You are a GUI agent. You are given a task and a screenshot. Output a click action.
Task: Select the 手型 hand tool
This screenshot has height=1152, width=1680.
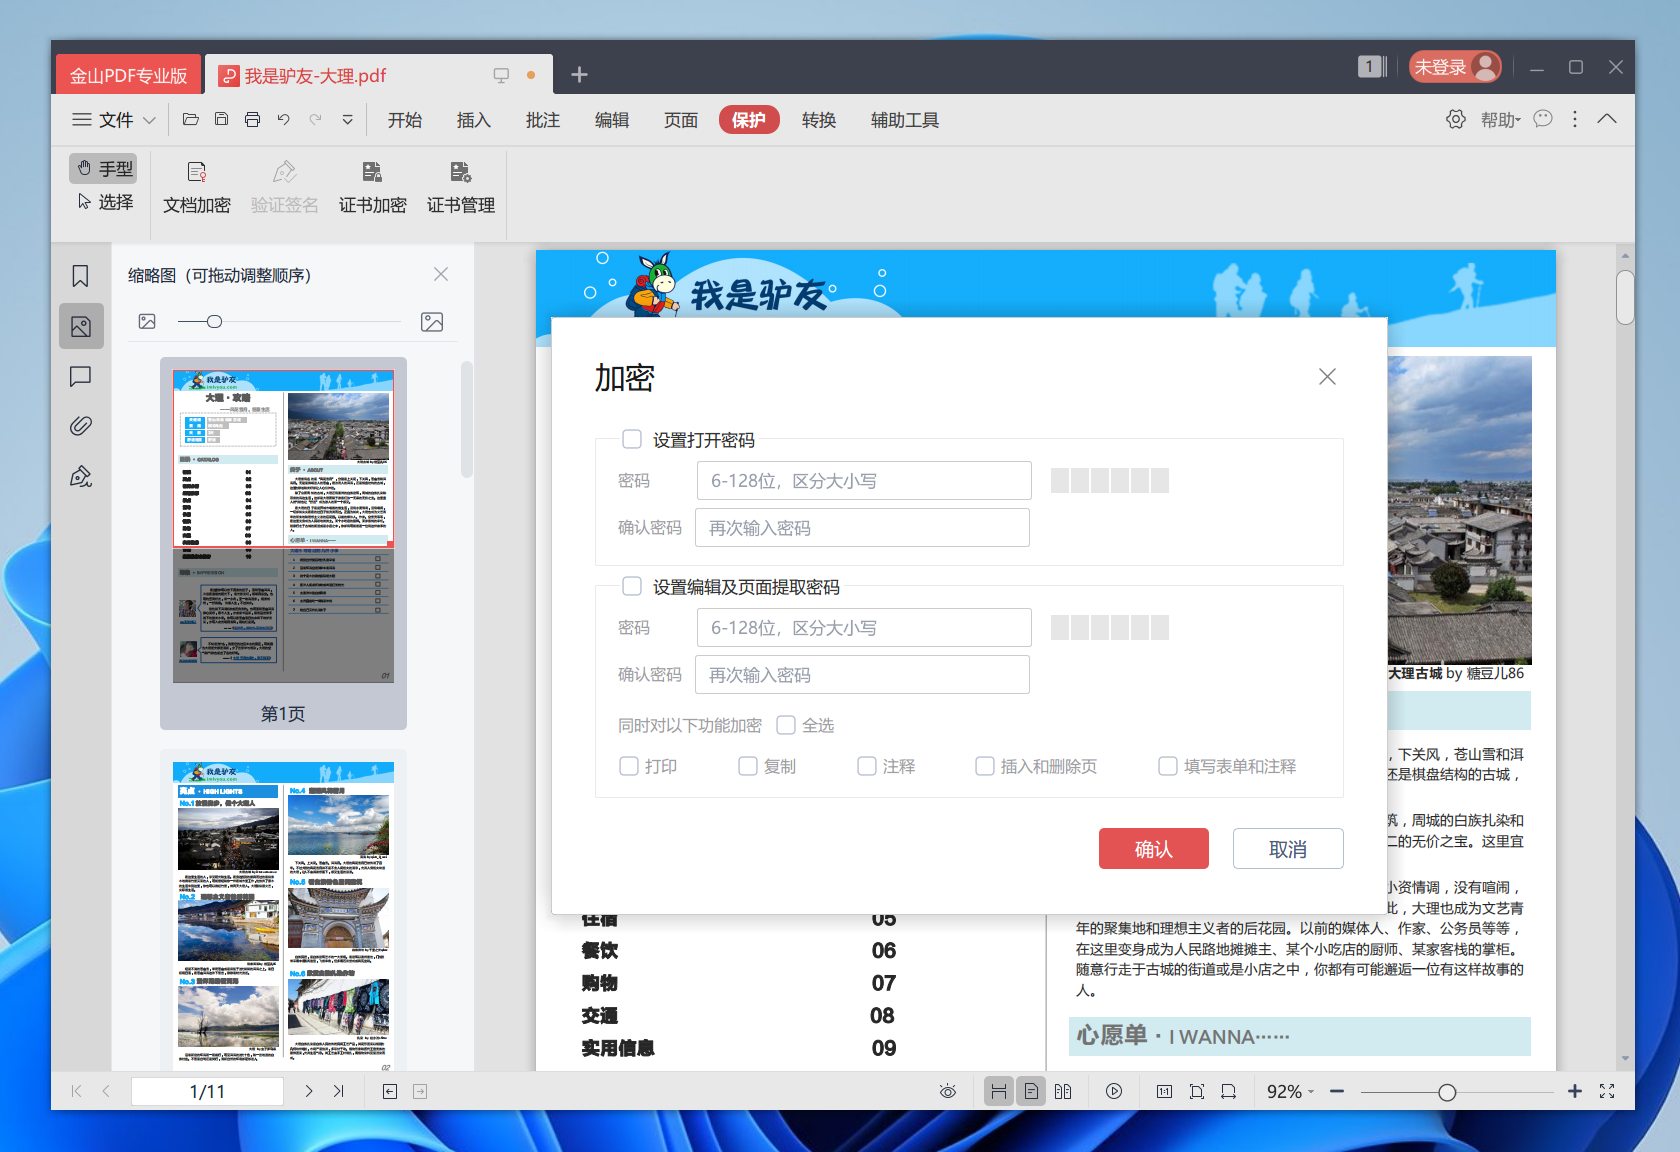(104, 168)
